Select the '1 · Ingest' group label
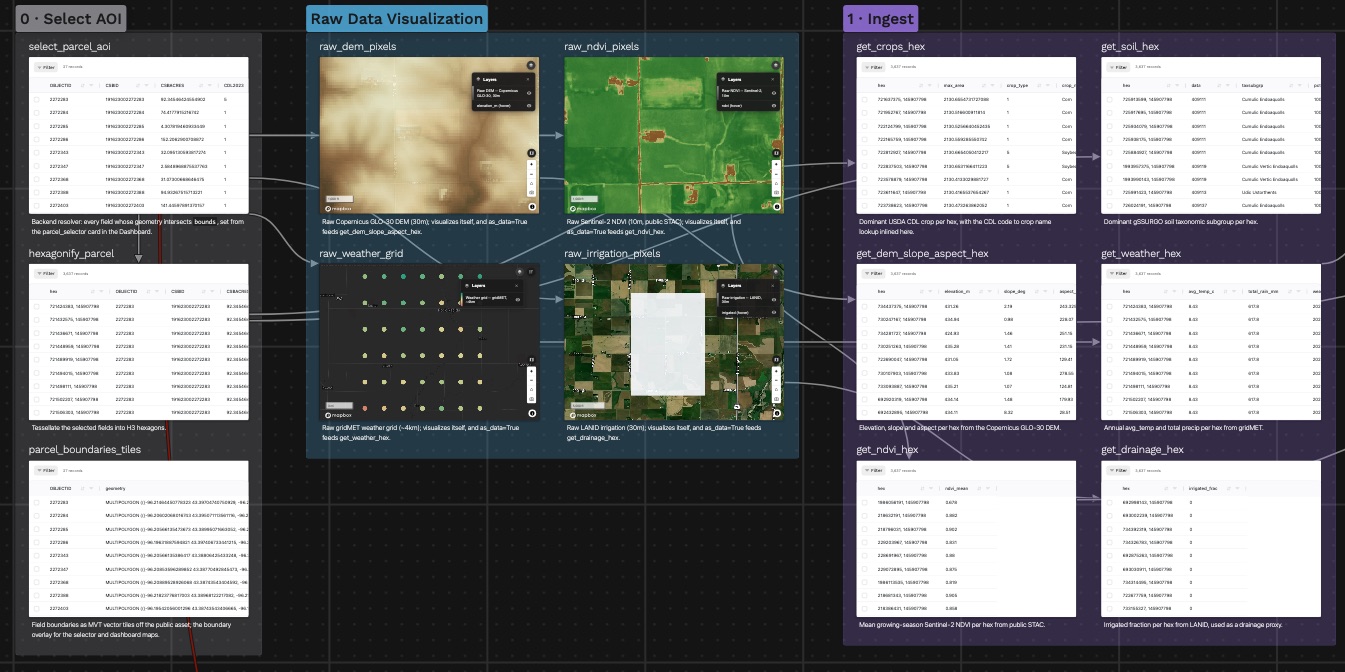The height and width of the screenshot is (672, 1345). [880, 19]
